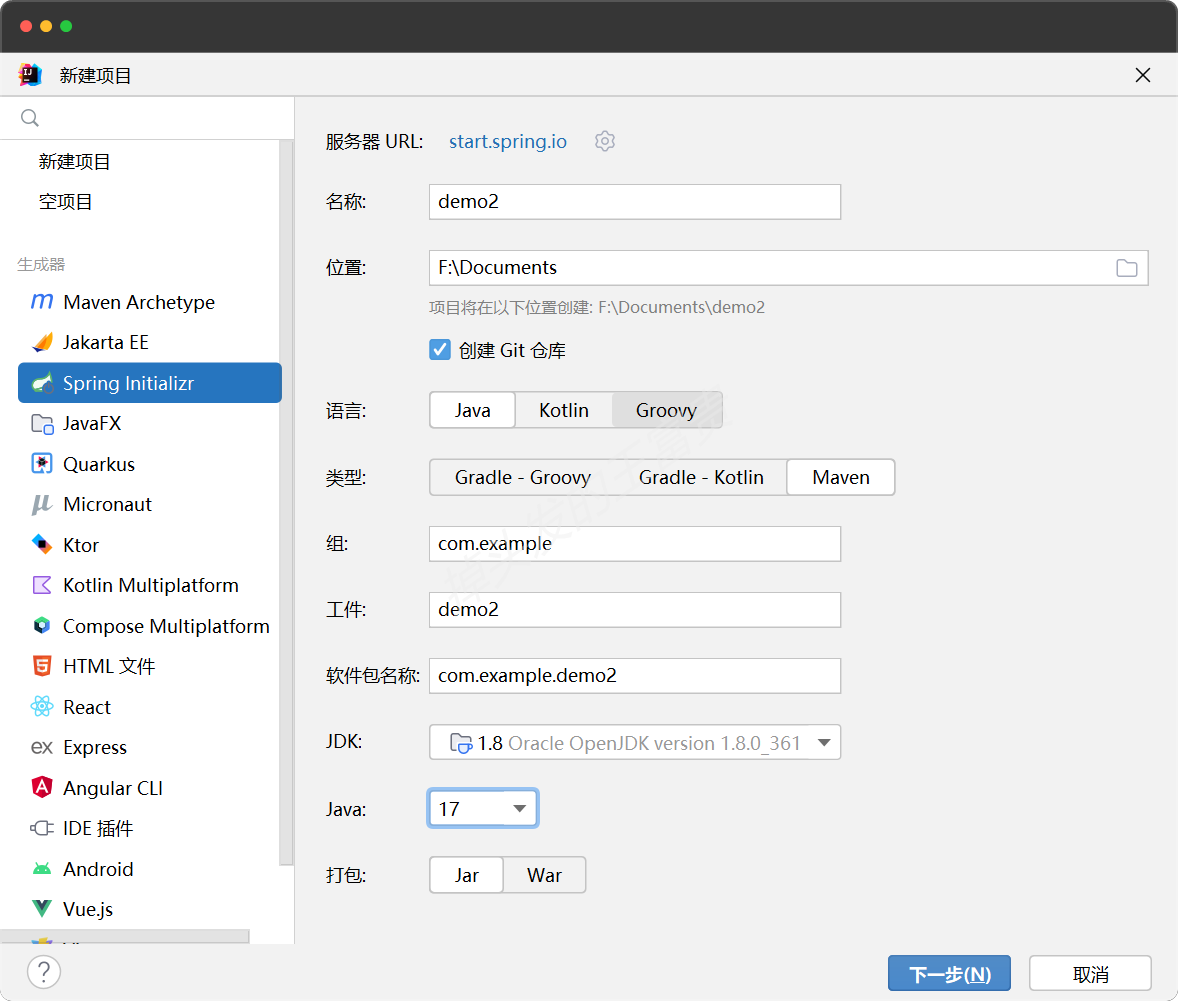Screen dimensions: 1178x1001
Task: Click the JavaFX folder icon
Action: tap(42, 424)
